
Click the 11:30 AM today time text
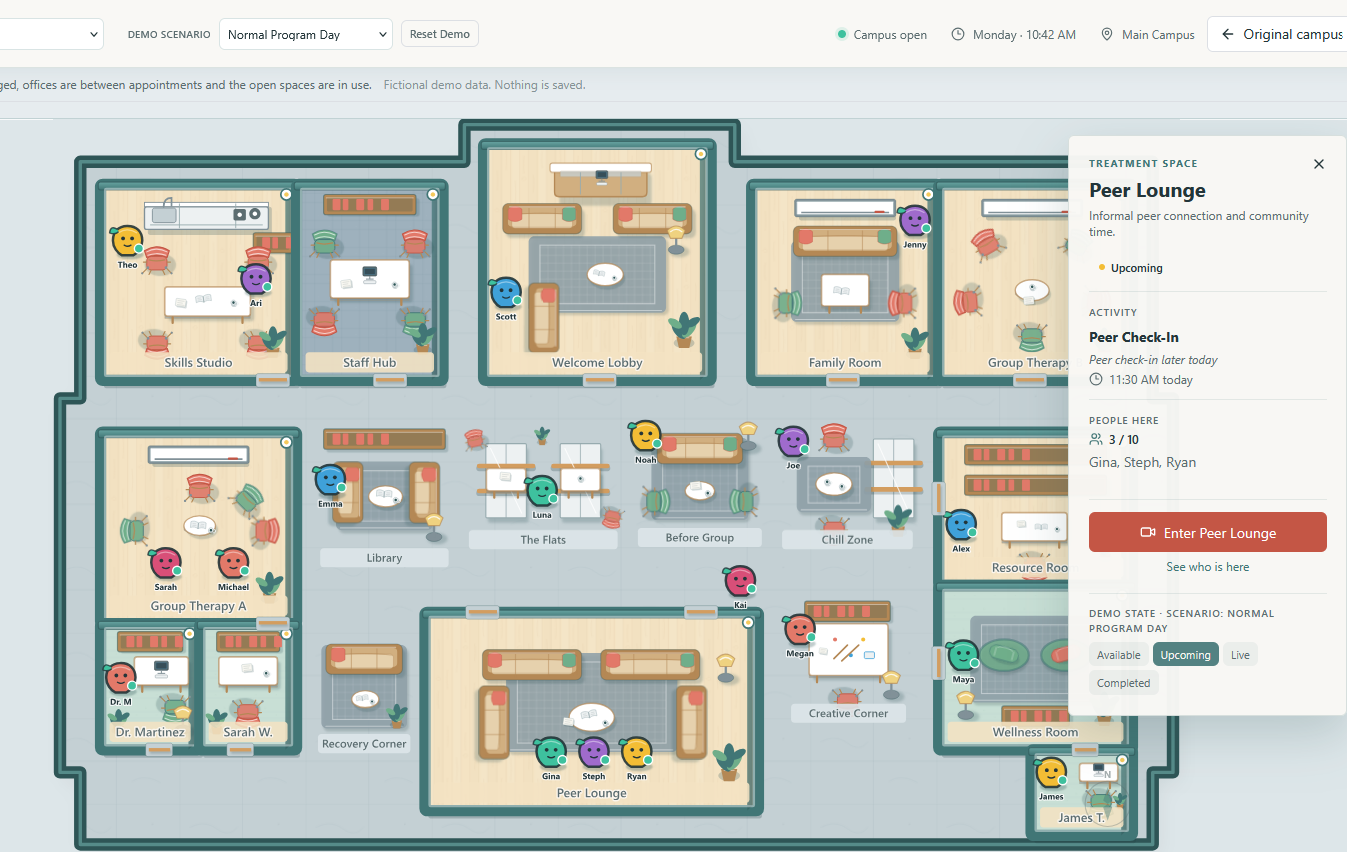(x=1150, y=380)
